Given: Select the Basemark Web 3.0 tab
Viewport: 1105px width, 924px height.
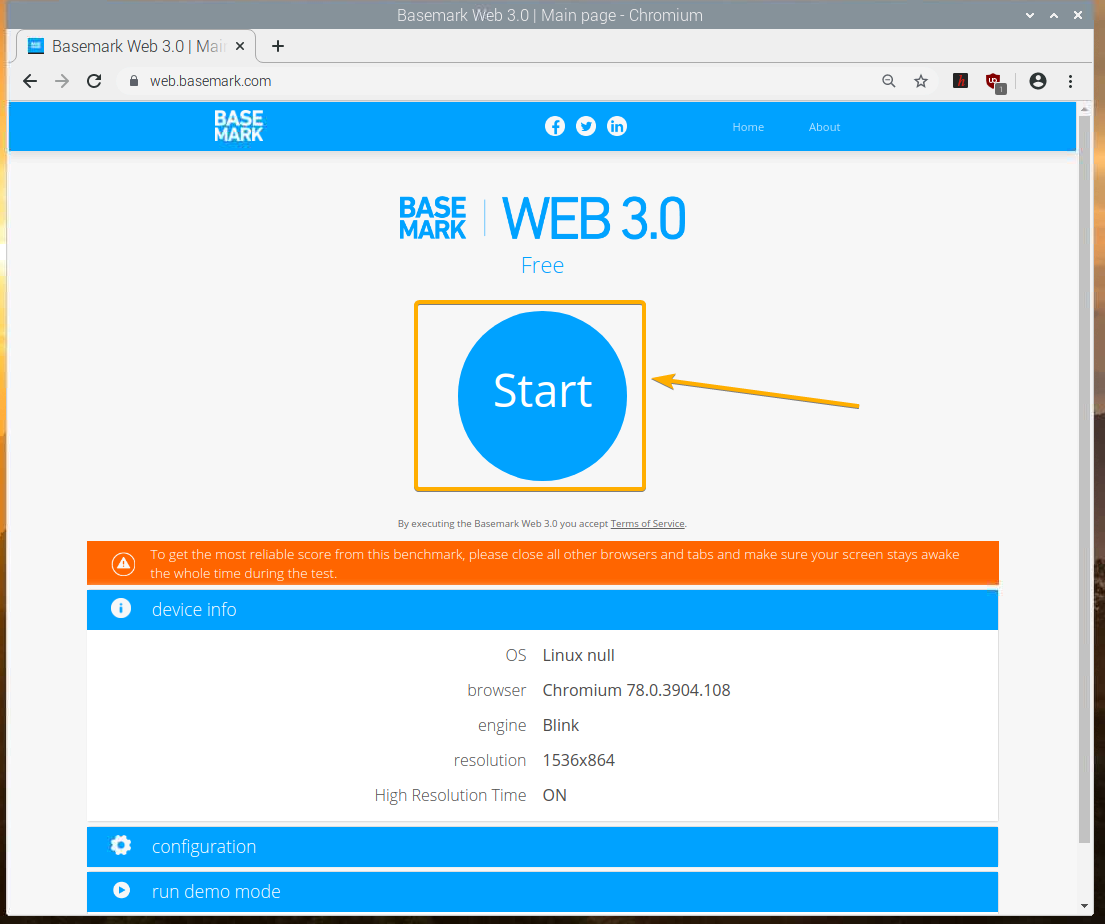Looking at the screenshot, I should [x=135, y=46].
